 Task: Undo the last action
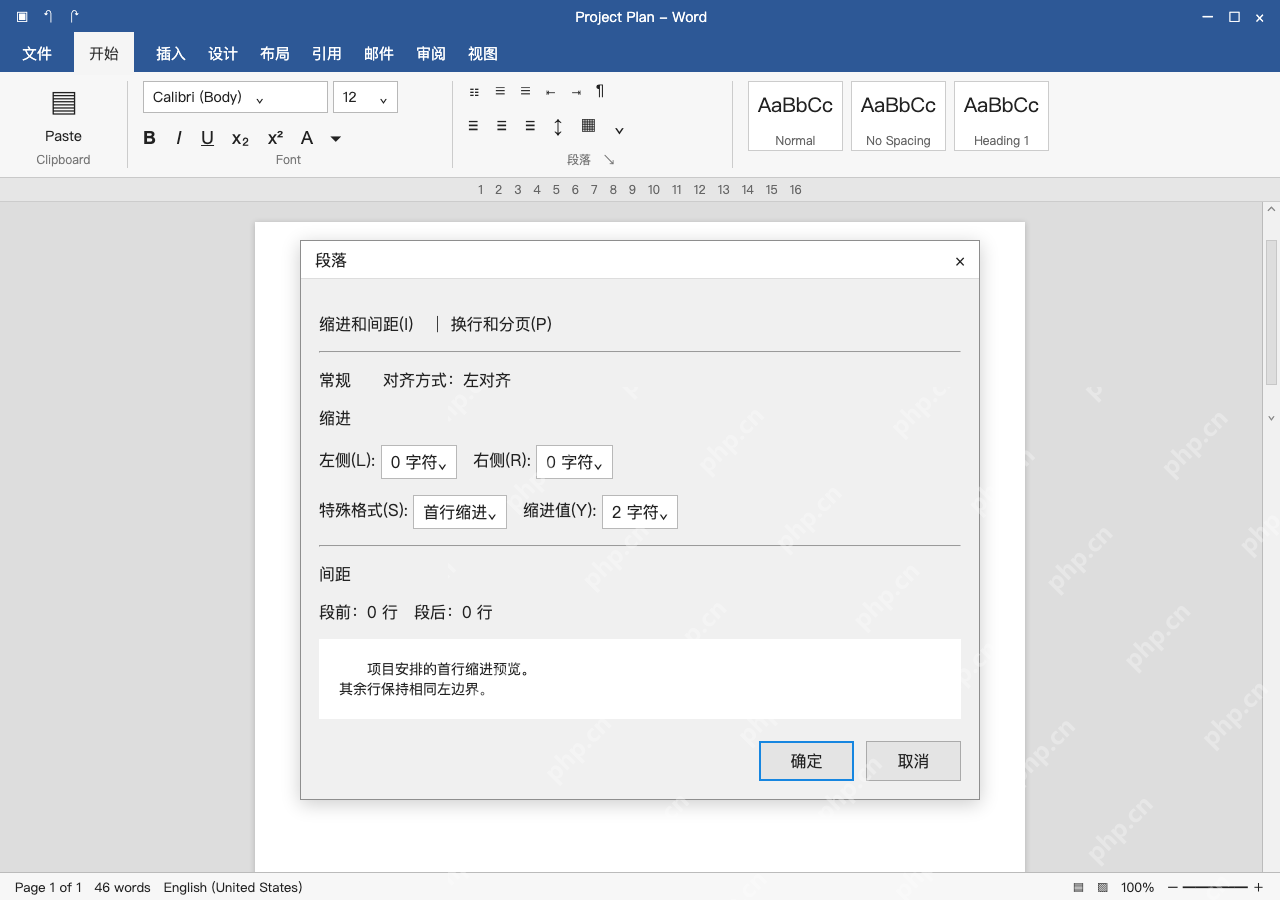[x=48, y=17]
